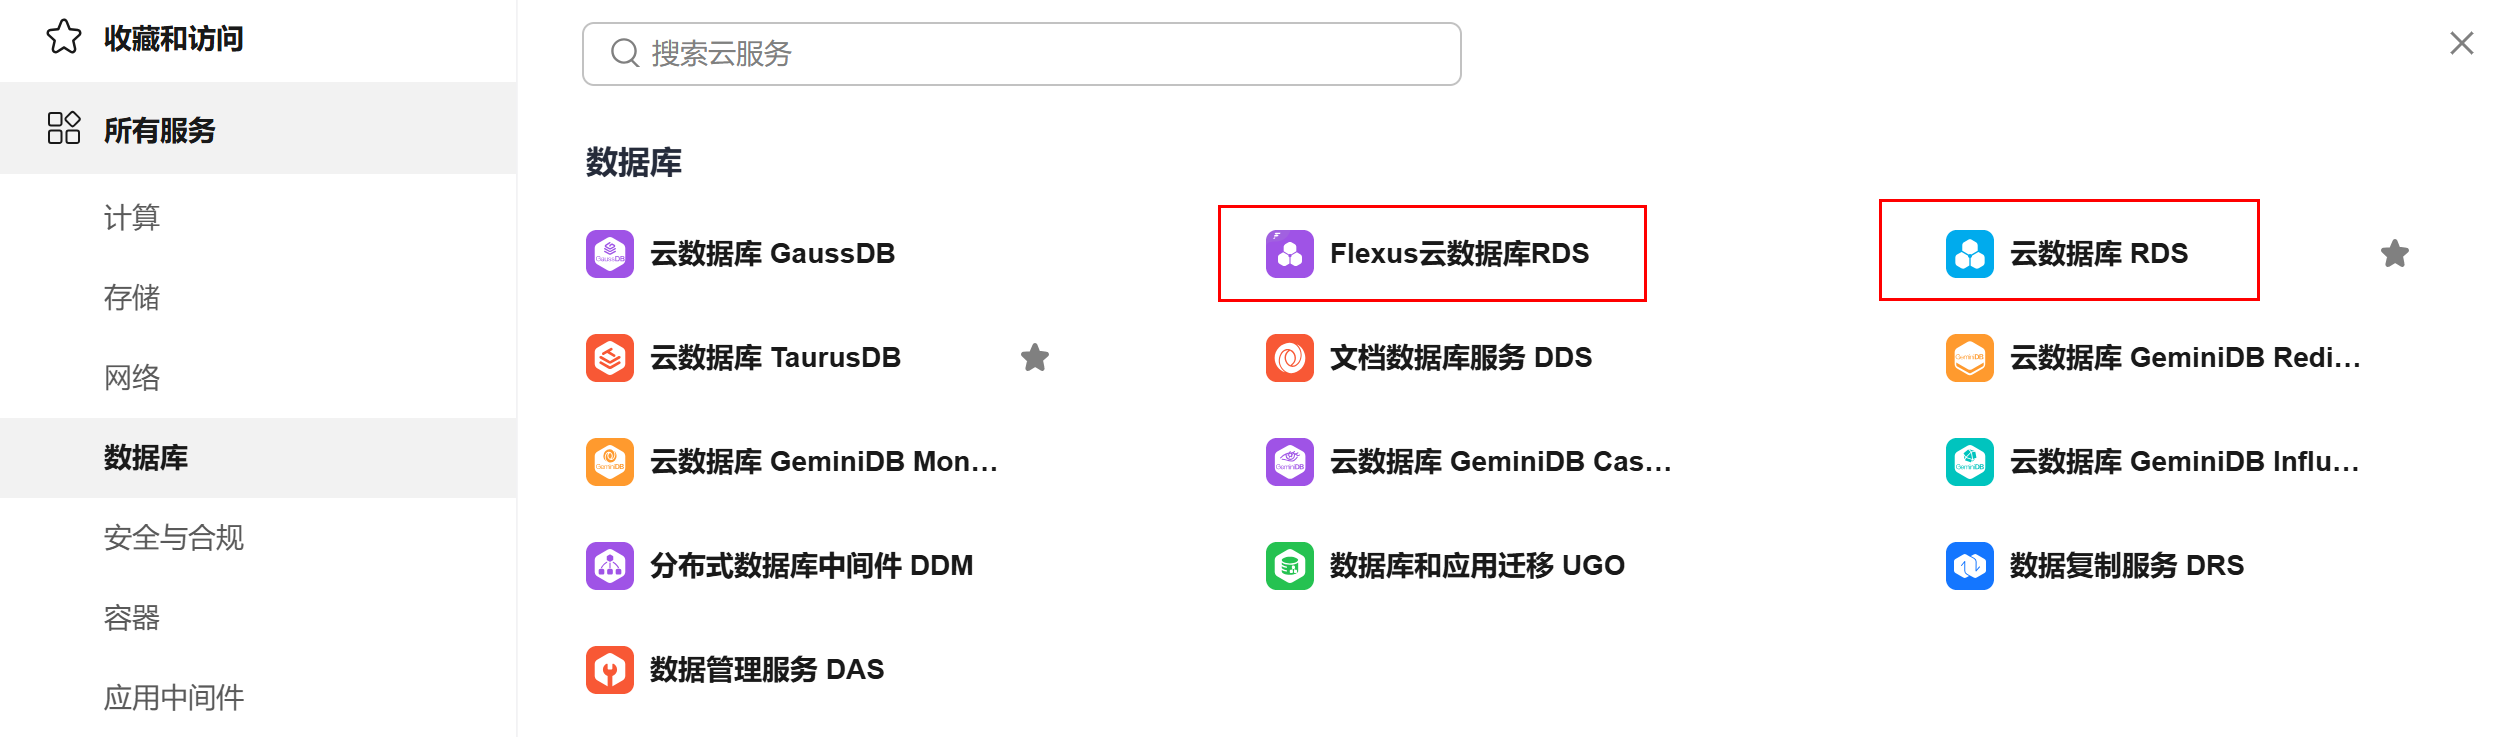The image size is (2506, 737).
Task: Click the green UGO migration icon
Action: 1289,566
